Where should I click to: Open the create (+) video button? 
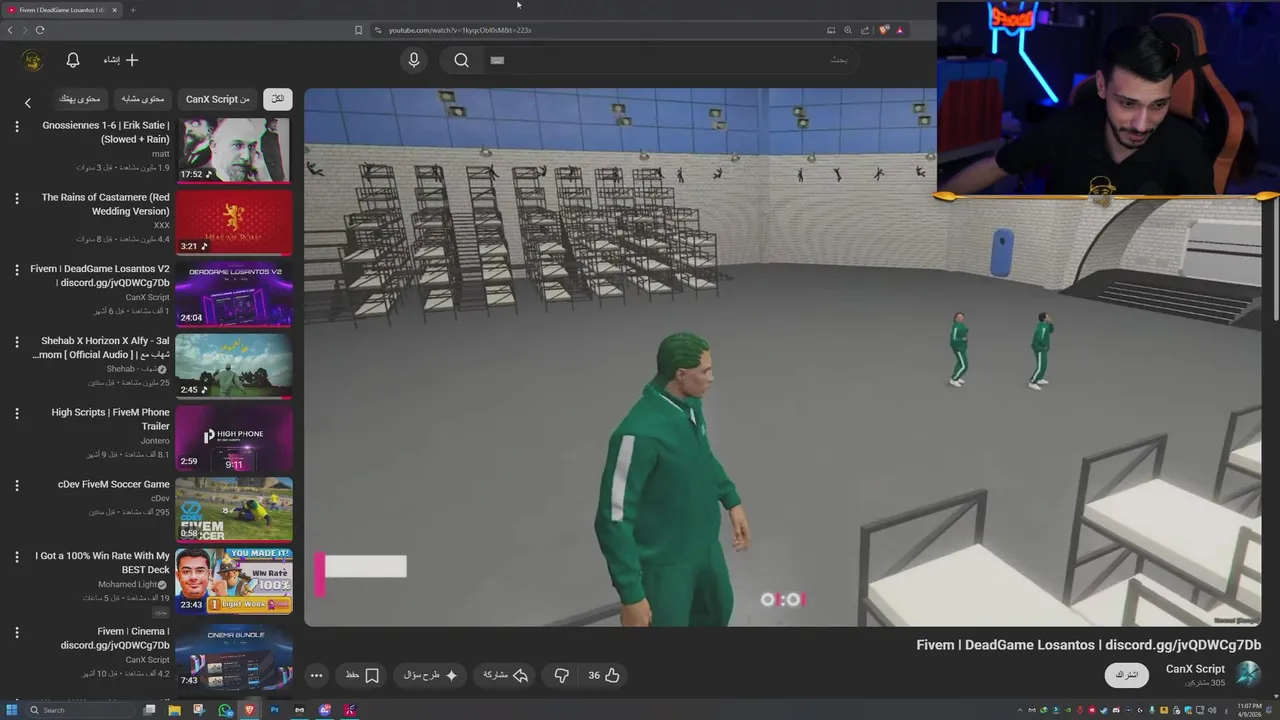point(121,60)
